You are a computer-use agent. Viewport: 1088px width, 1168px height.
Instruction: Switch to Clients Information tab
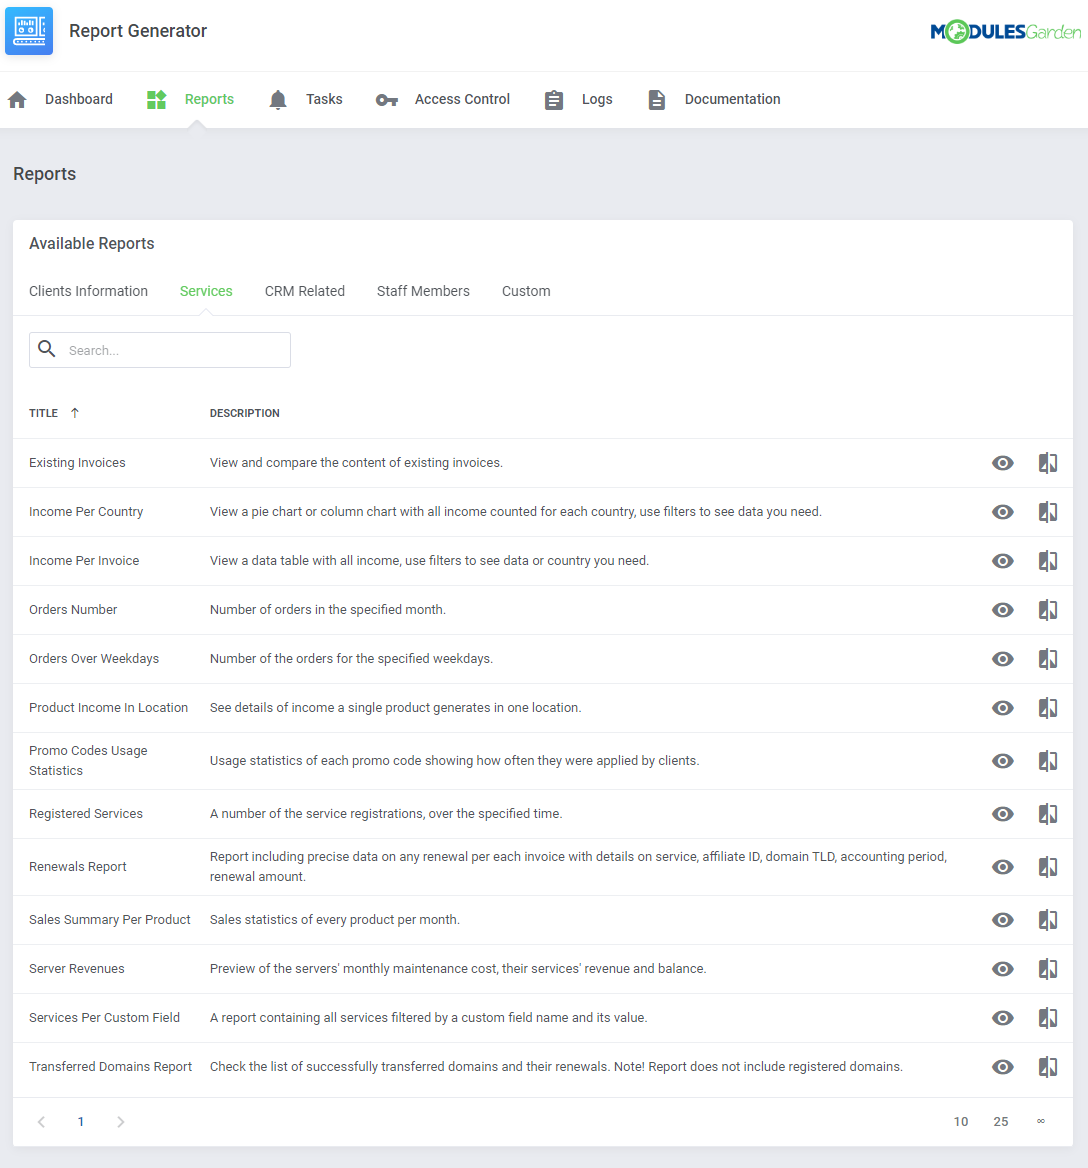click(x=89, y=291)
